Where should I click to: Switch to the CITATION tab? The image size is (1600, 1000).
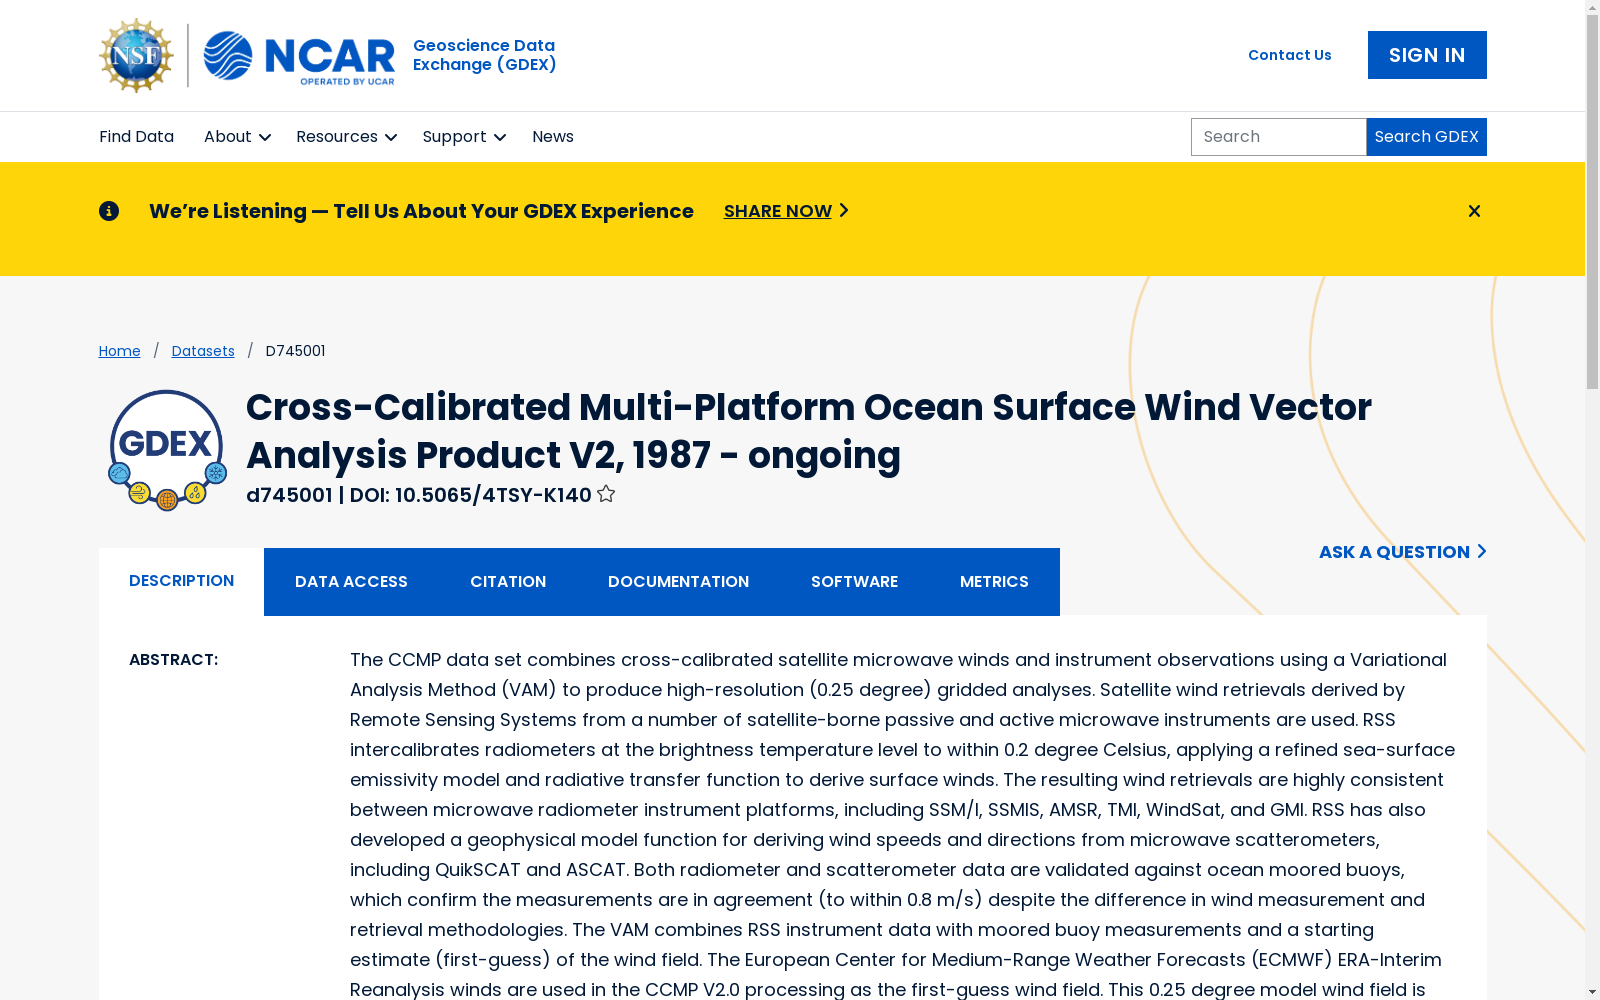(x=508, y=582)
